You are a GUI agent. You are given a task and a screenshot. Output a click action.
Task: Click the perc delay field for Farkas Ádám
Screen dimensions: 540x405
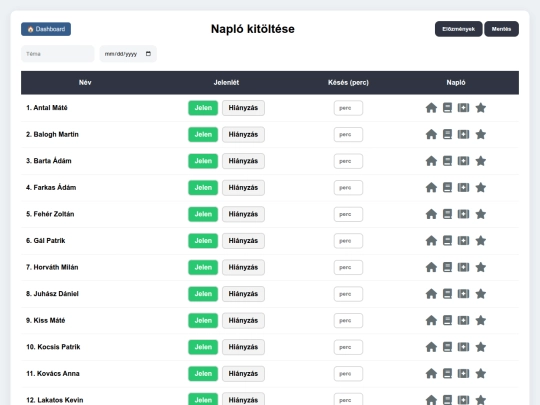(x=348, y=187)
